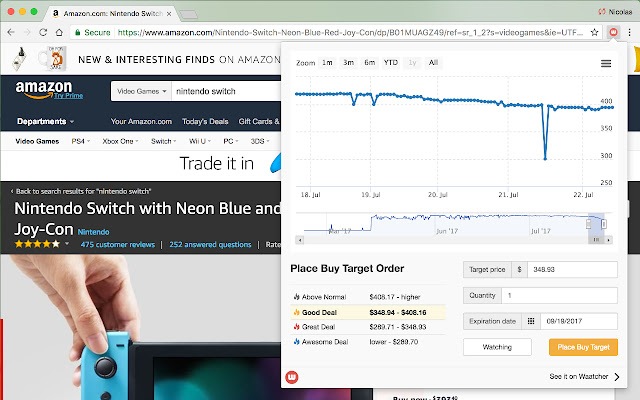Image resolution: width=640 pixels, height=400 pixels.
Task: Click the red Waatcher logo in popup footer
Action: 291,377
